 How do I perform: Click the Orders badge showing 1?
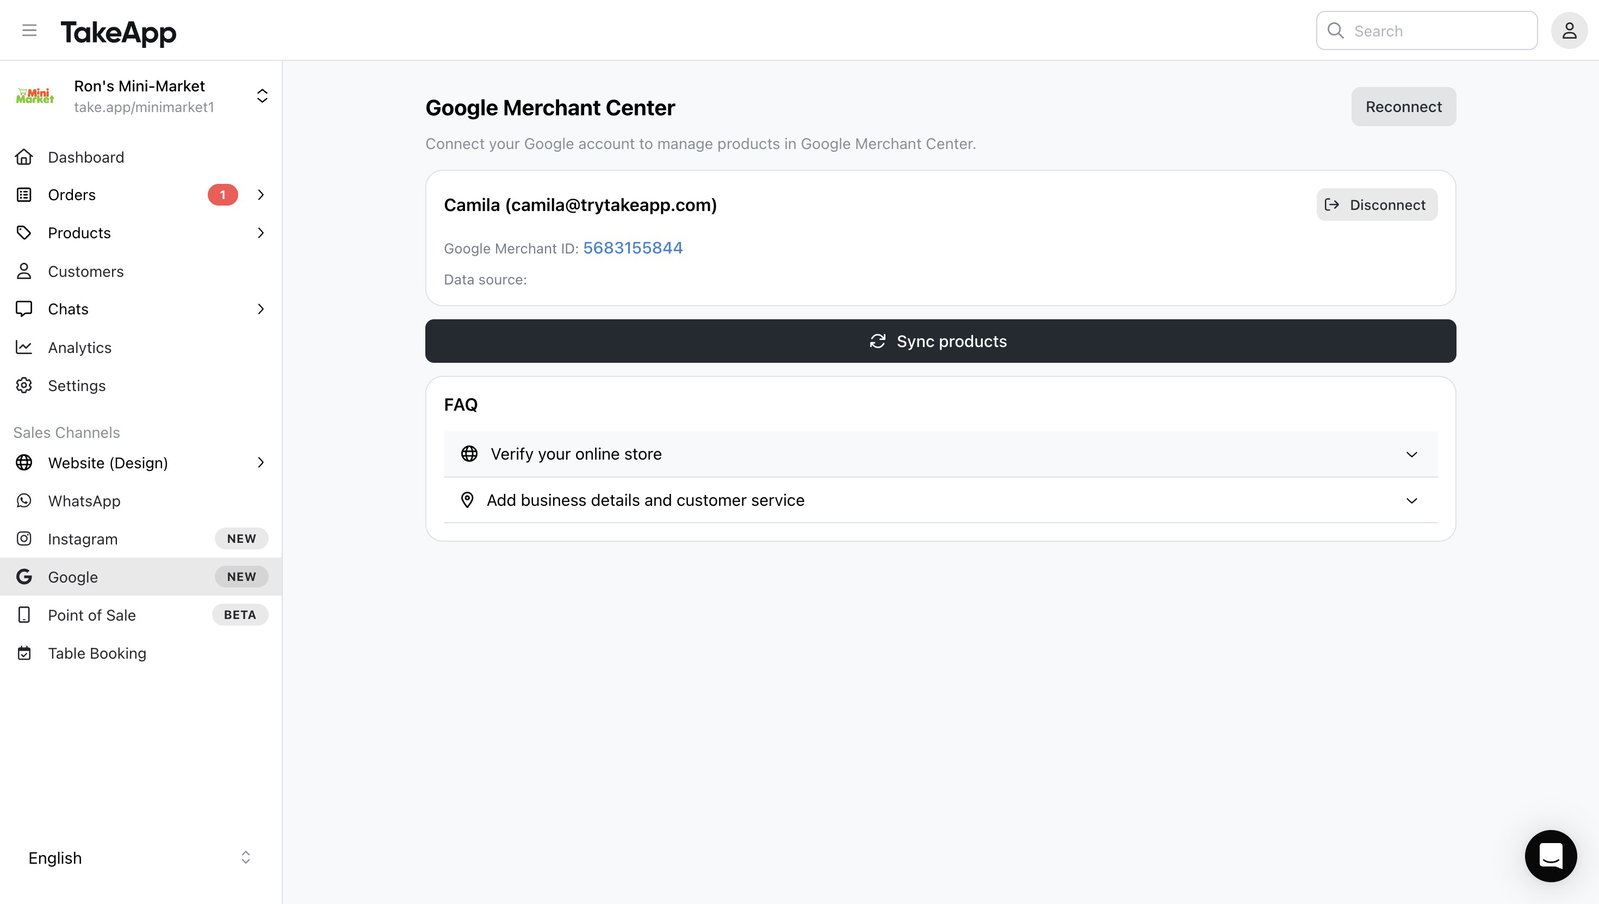coord(223,195)
